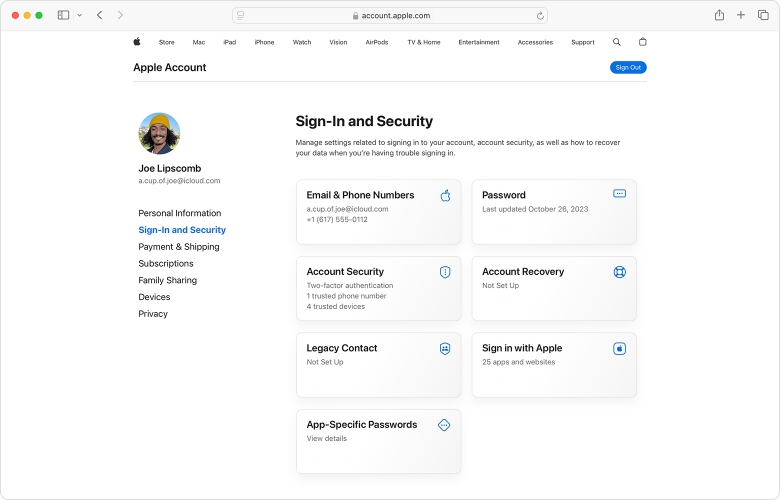
Task: Click the Apple logo in site navigation
Action: click(x=137, y=42)
